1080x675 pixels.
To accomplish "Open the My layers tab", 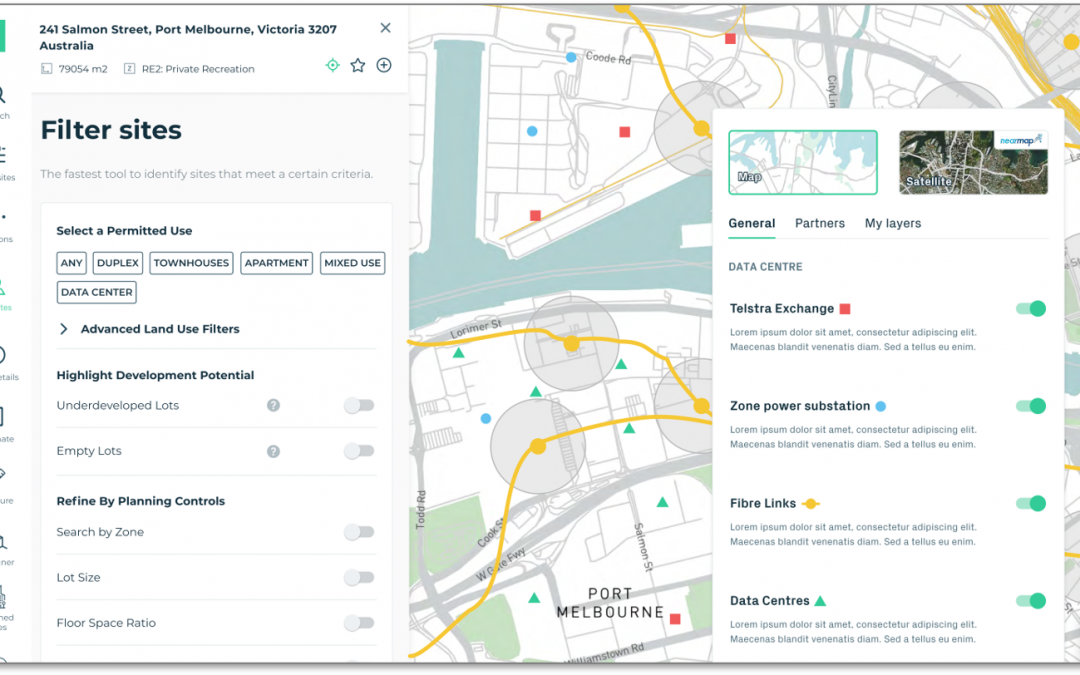I will point(892,223).
